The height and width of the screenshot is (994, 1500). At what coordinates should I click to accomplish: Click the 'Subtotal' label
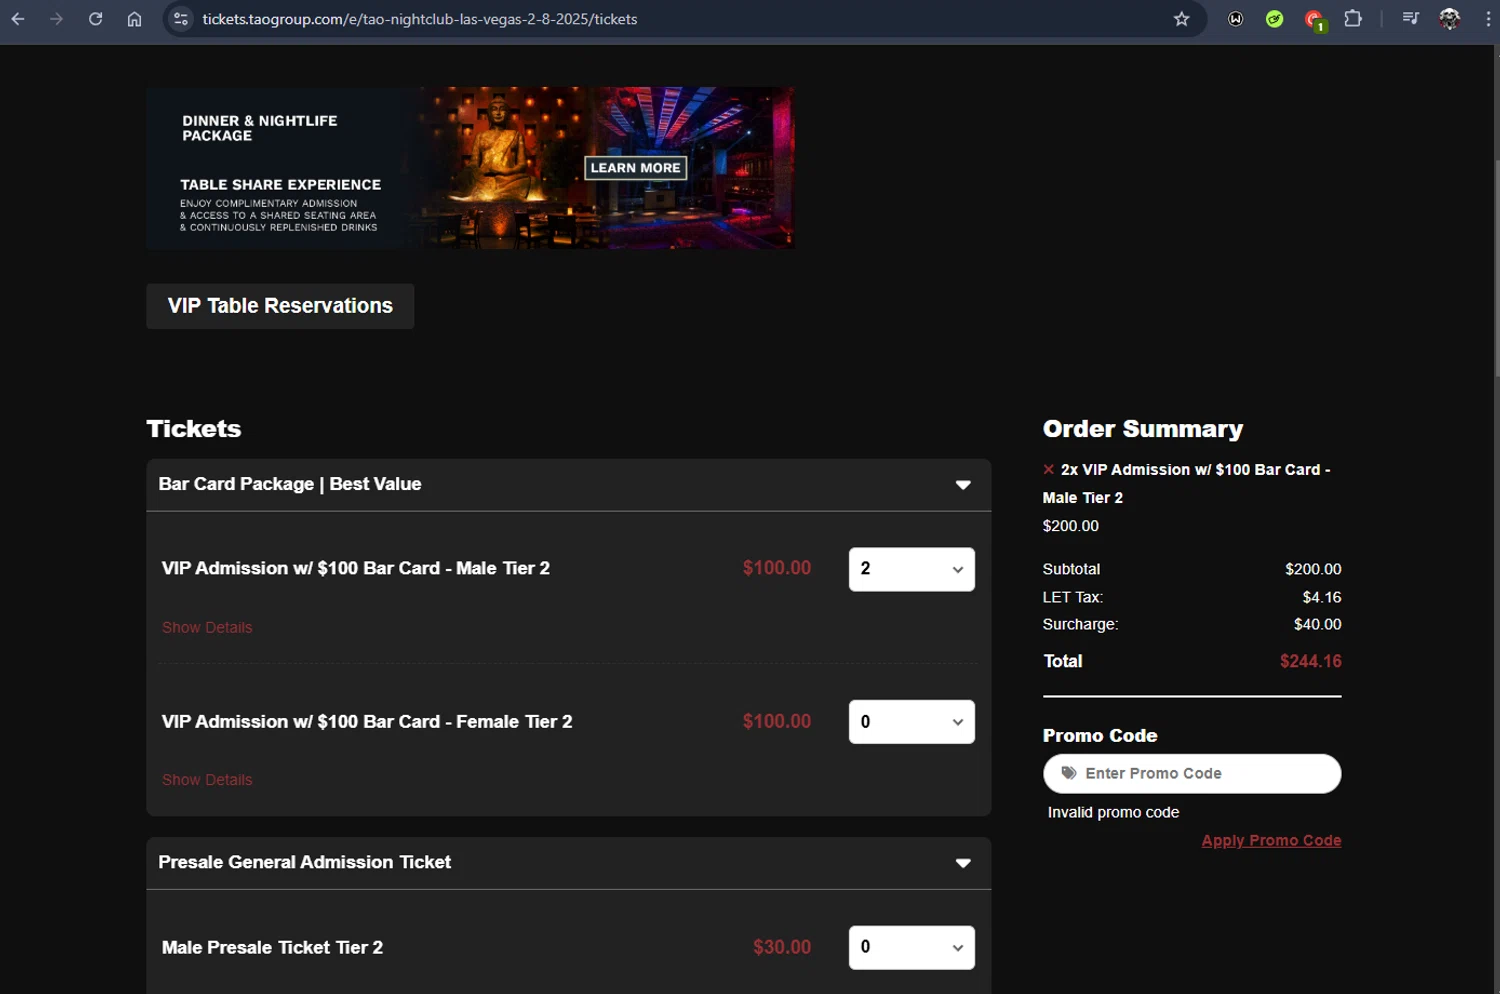[x=1071, y=569]
